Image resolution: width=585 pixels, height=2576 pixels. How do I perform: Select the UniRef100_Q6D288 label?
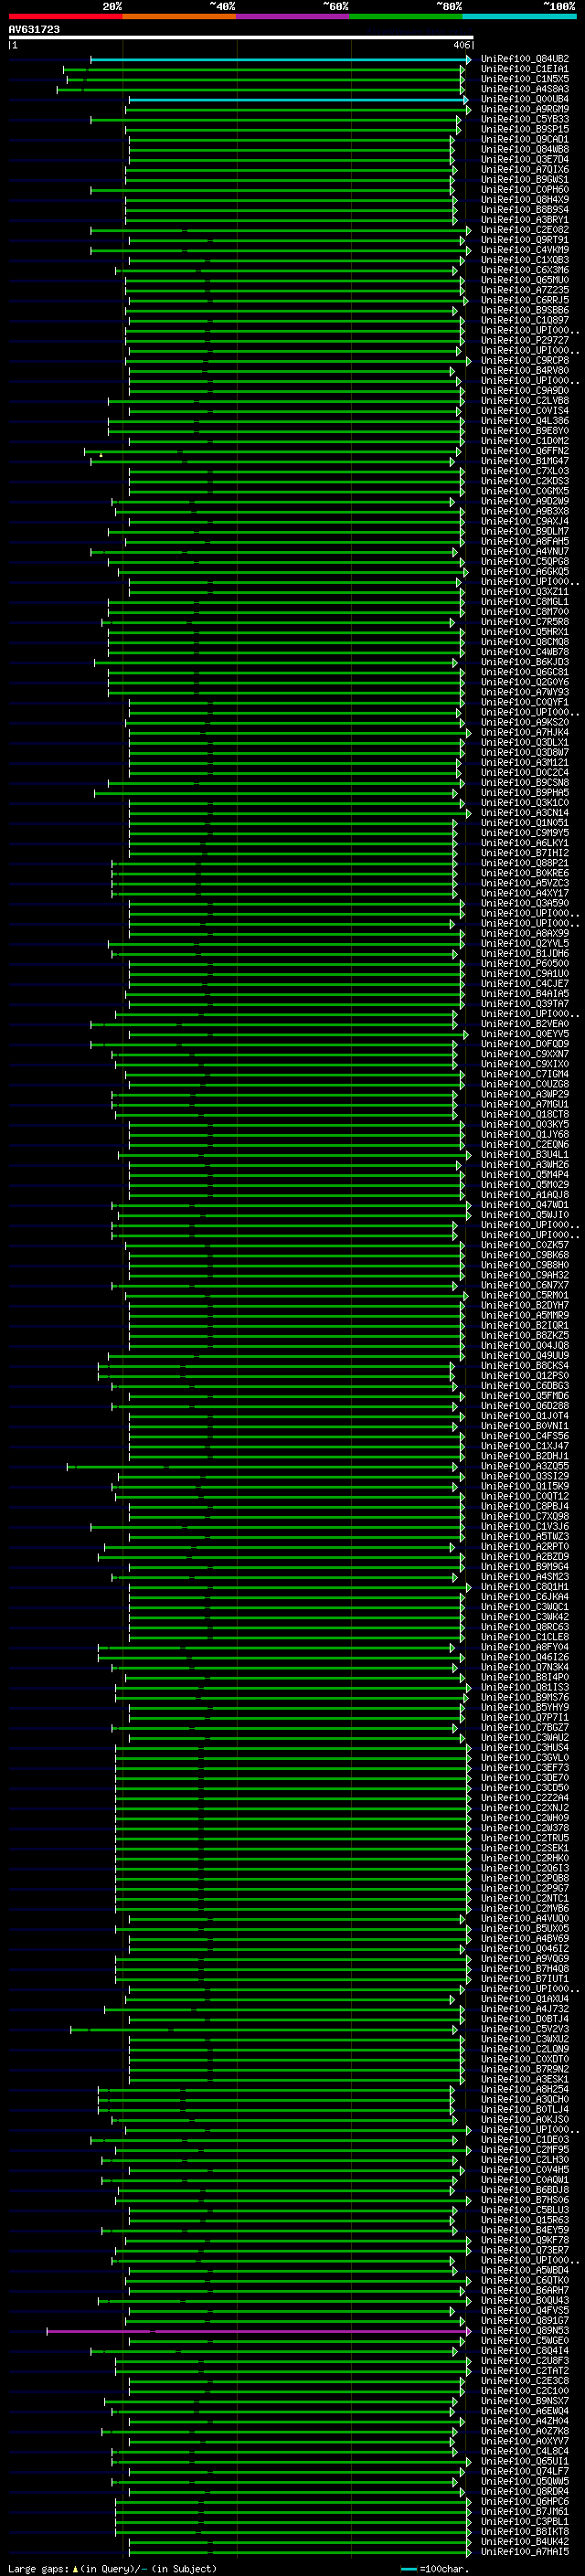[x=525, y=1405]
